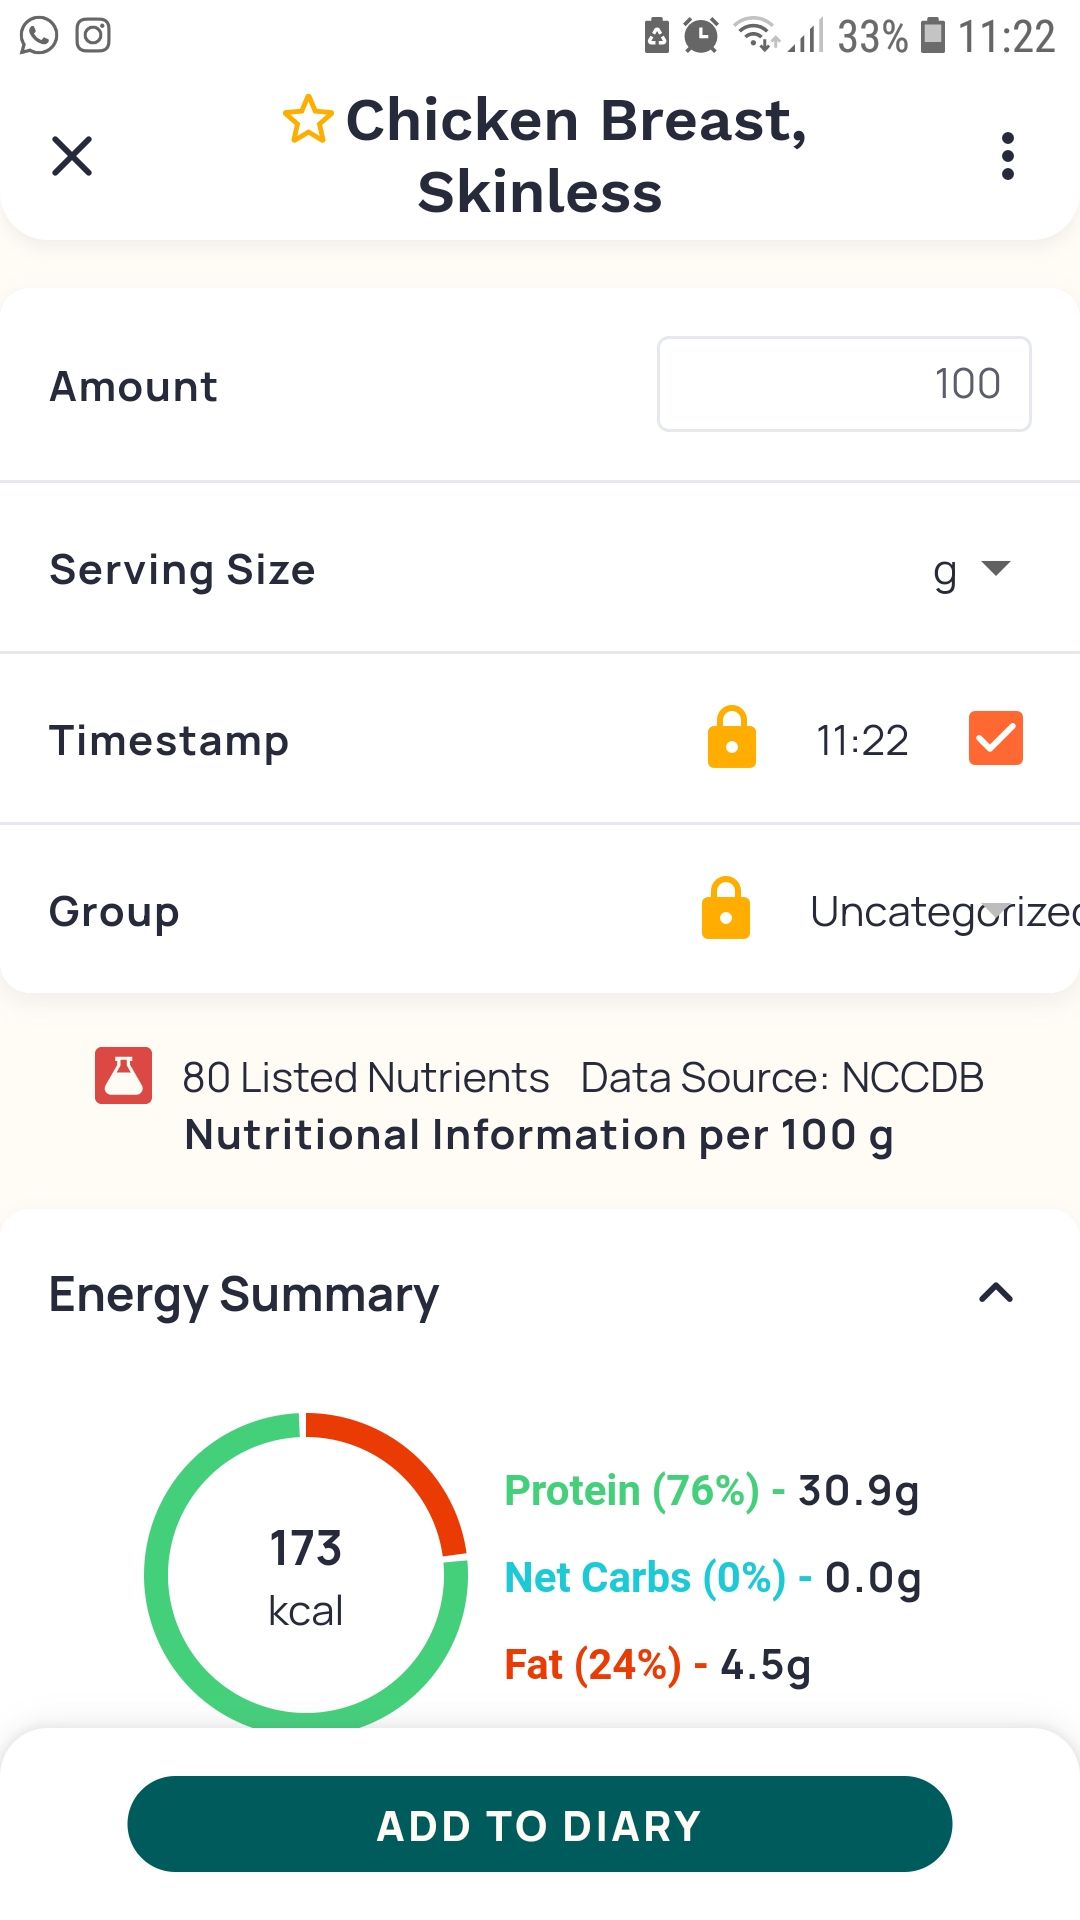Tap the WhatsApp status bar icon
This screenshot has width=1080, height=1920.
39,36
